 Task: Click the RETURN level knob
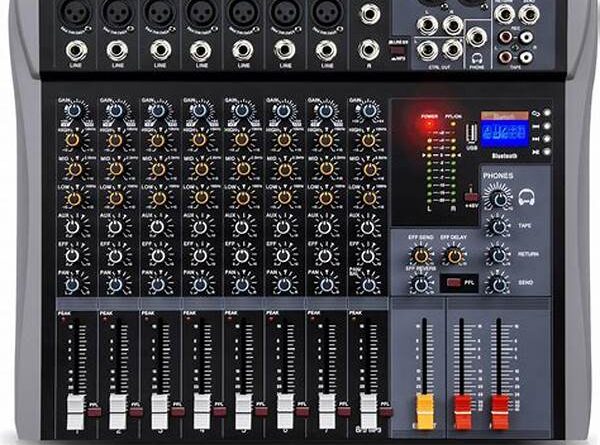pos(496,257)
